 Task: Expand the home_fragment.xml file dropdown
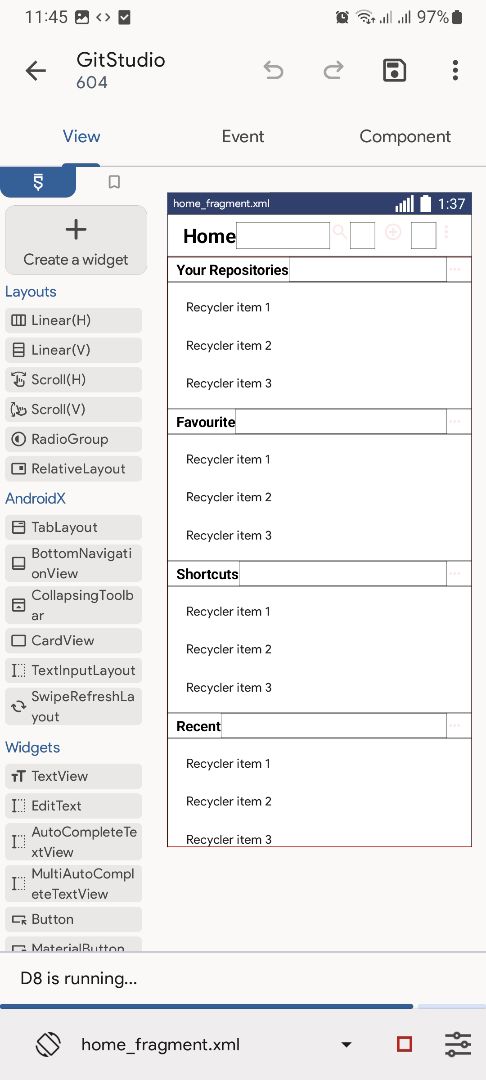346,1045
